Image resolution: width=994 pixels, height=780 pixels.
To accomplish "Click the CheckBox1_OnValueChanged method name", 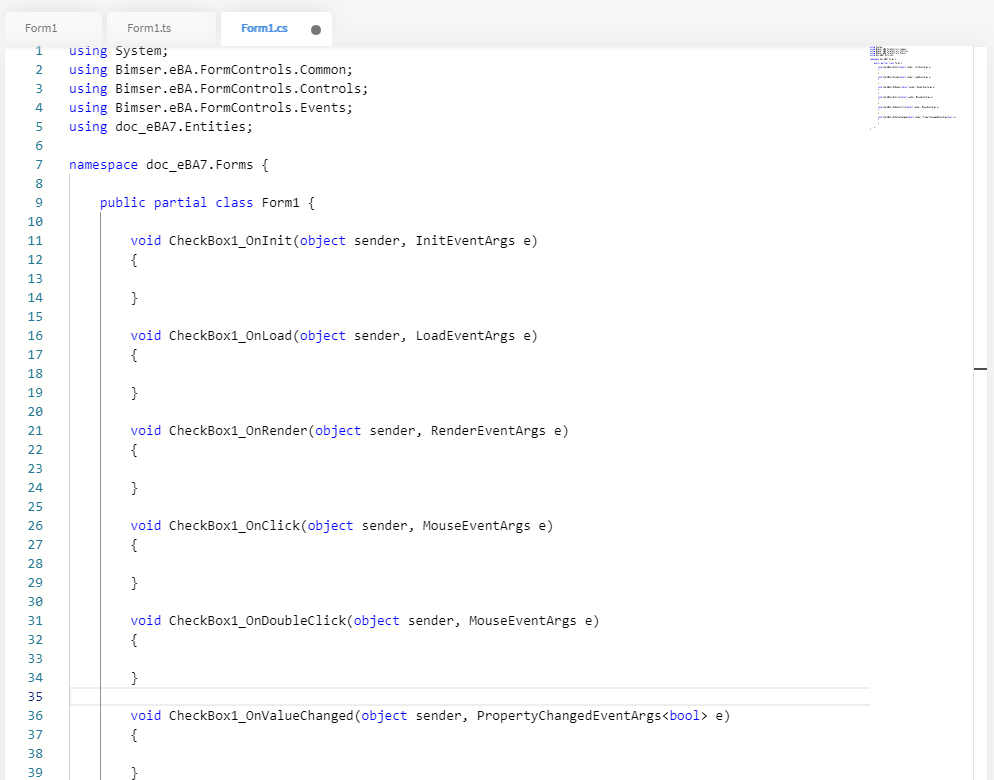I will (261, 716).
